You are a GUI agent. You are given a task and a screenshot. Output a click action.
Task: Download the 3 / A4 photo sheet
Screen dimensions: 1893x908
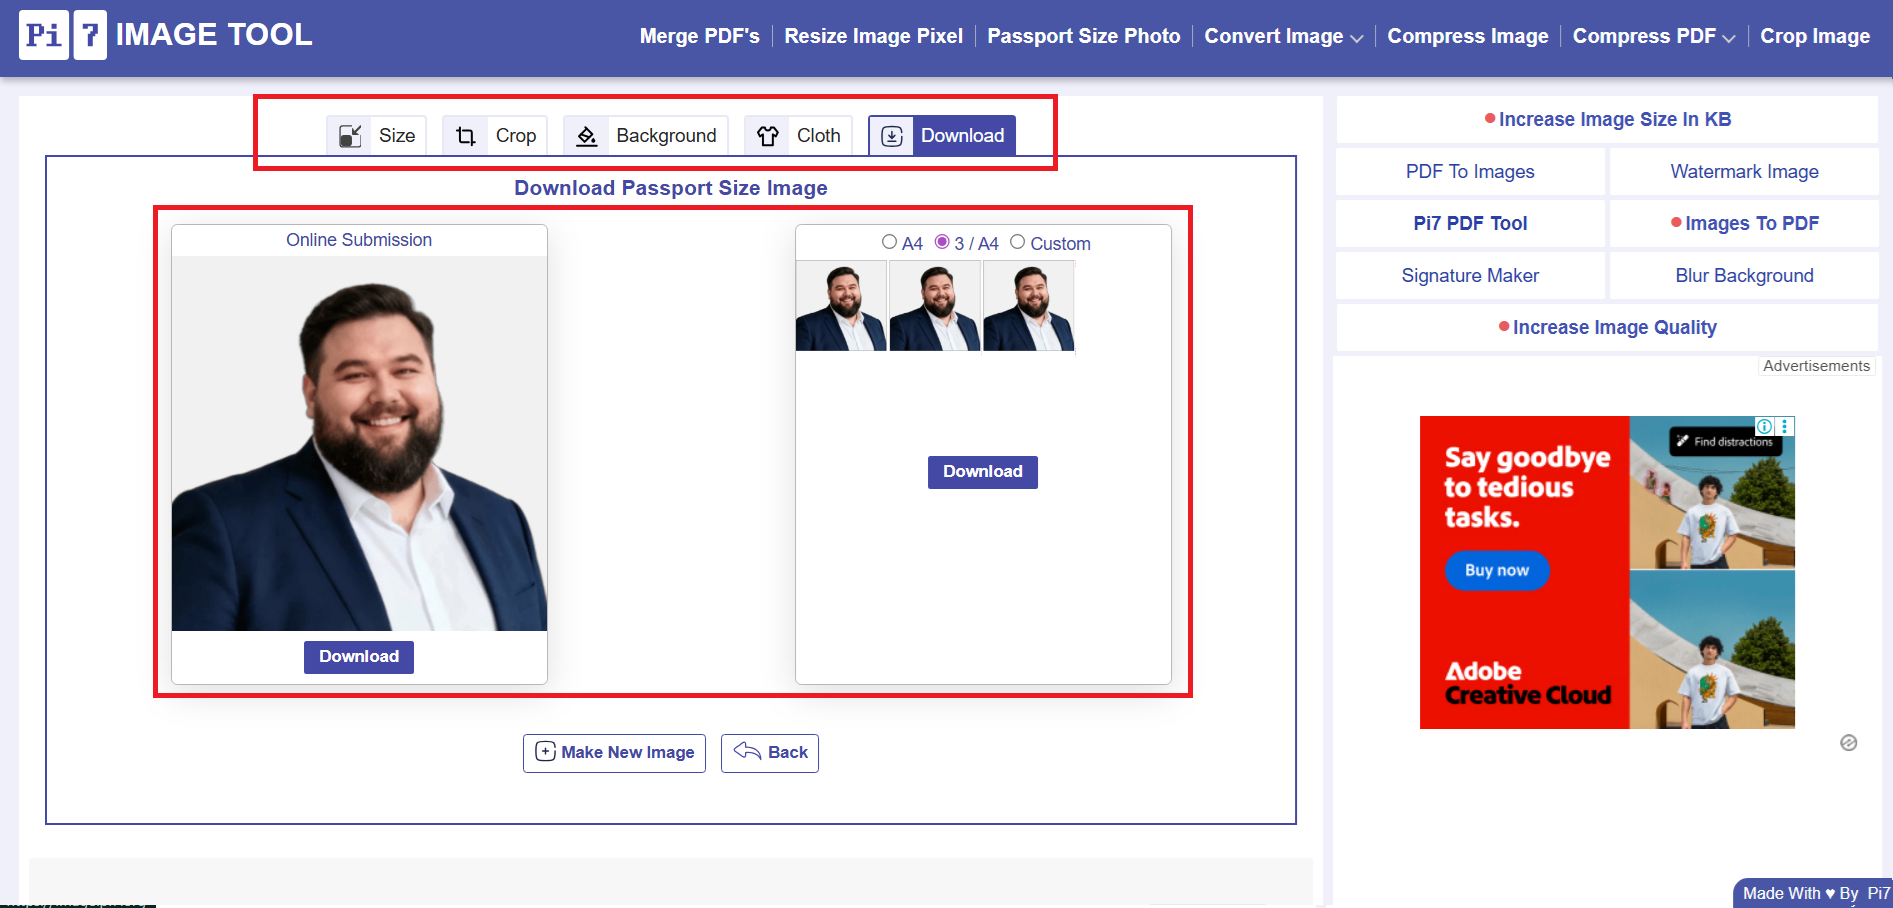983,472
